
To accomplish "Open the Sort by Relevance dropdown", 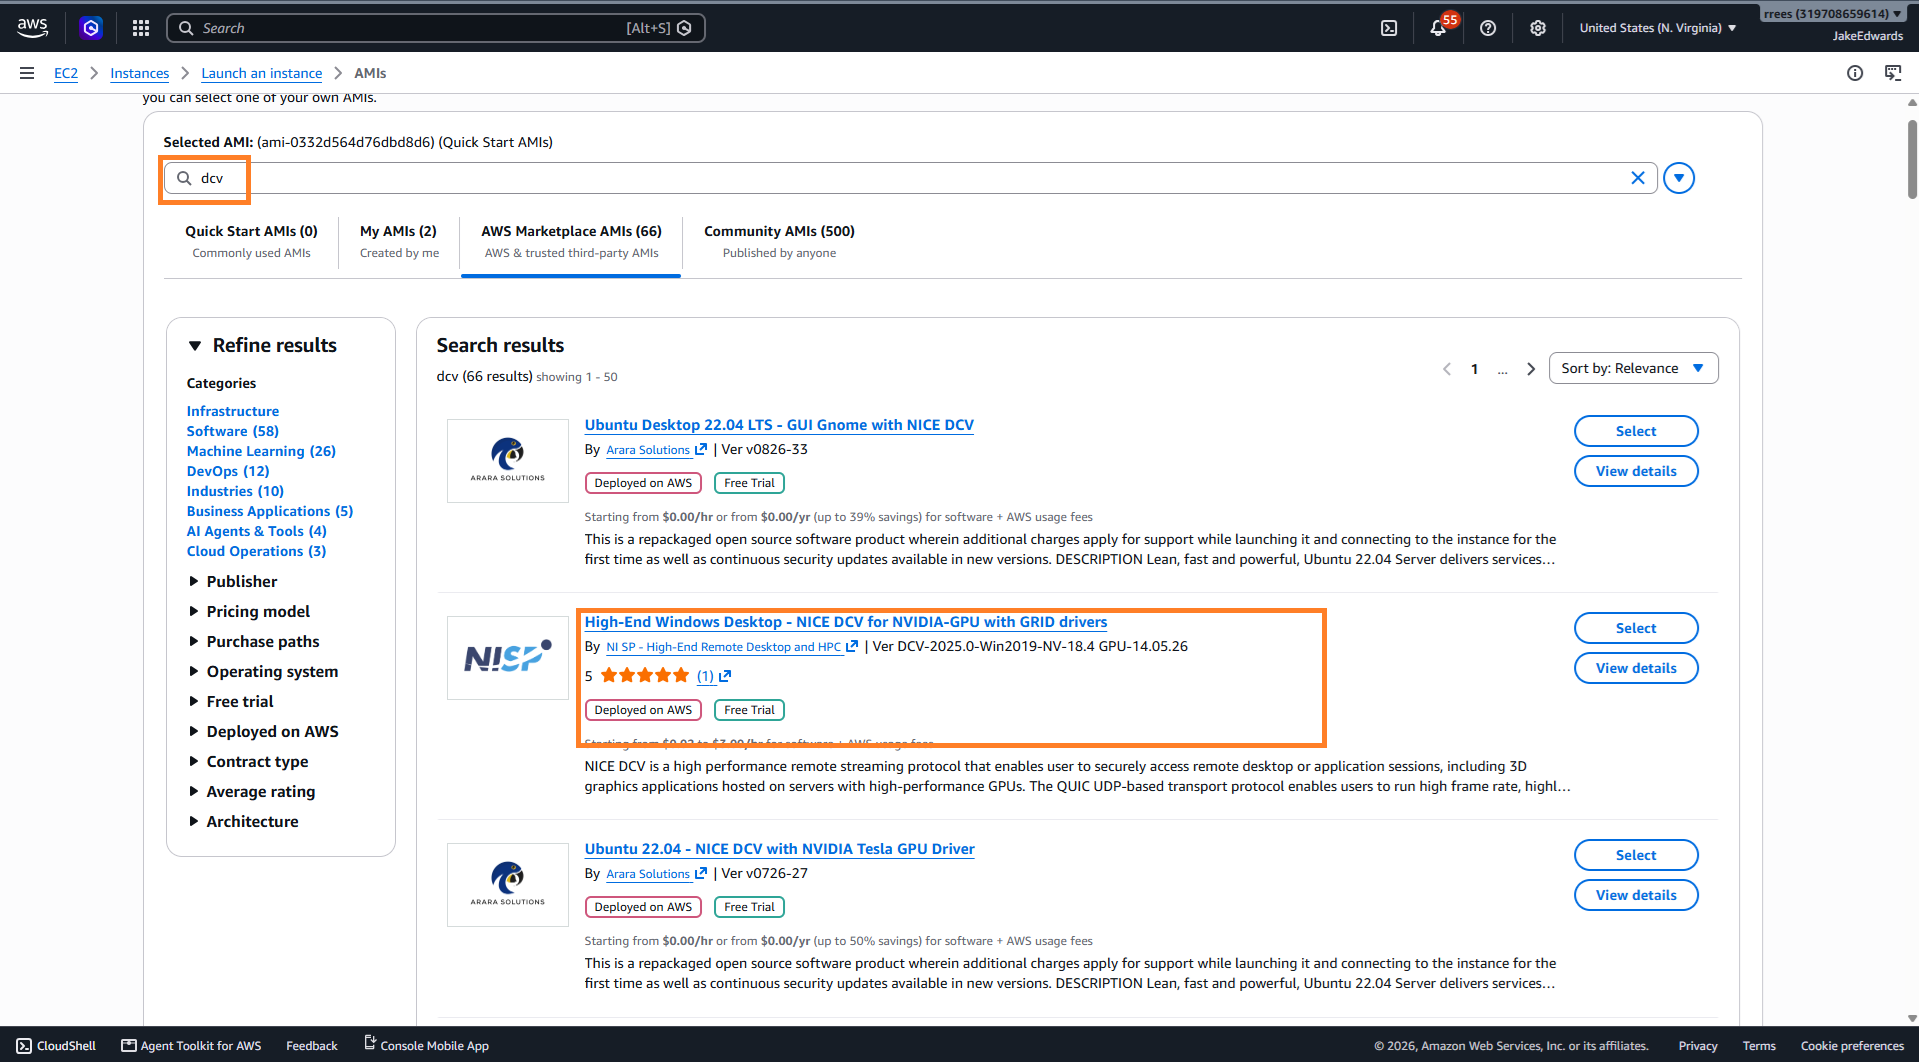I will click(1633, 368).
